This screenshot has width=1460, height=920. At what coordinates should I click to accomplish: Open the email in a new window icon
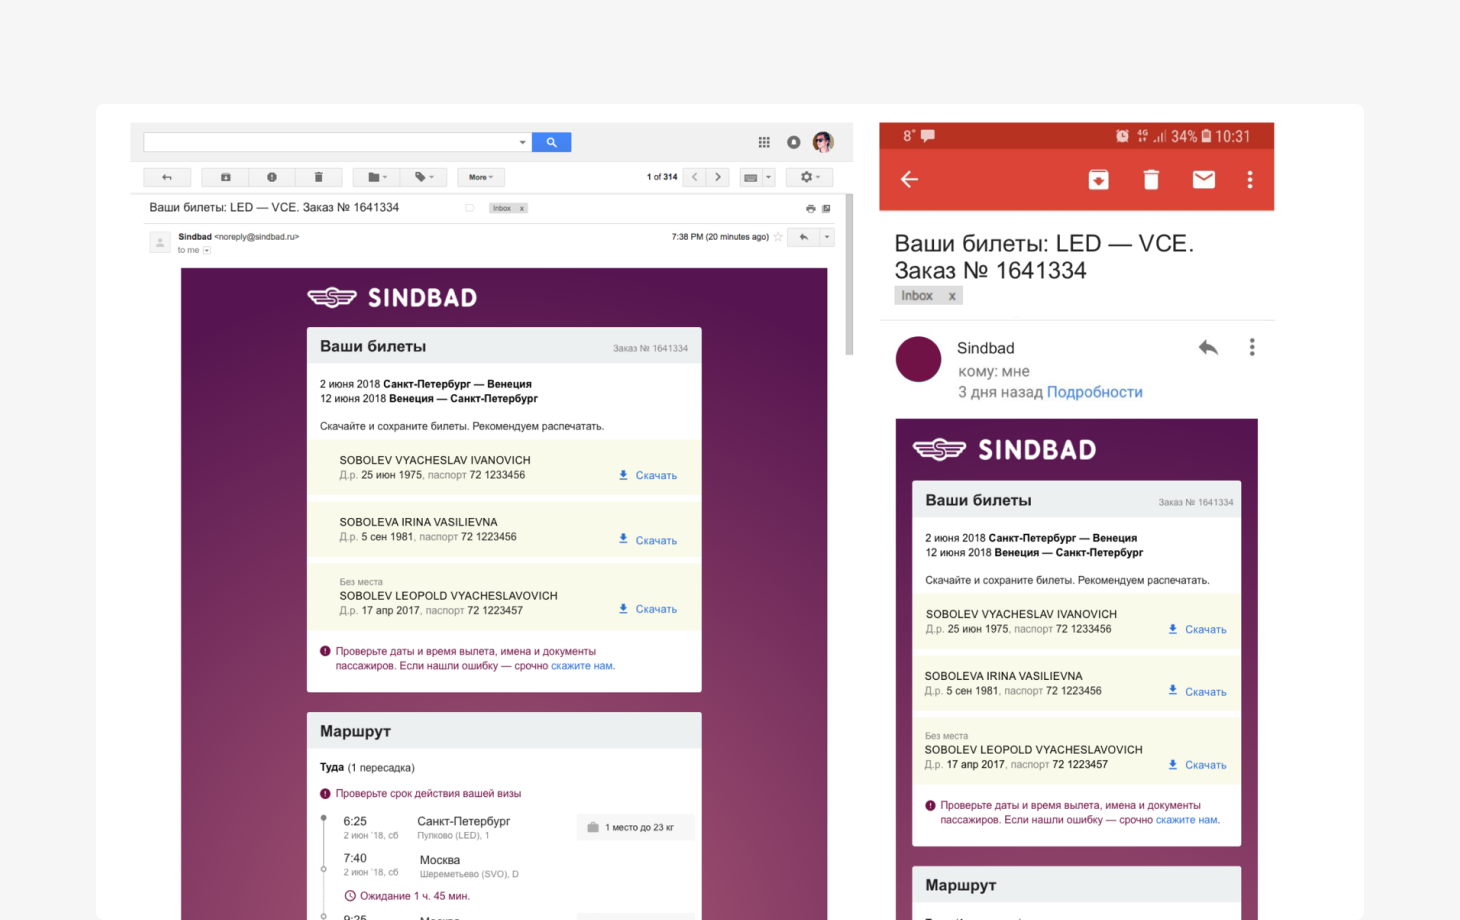[826, 208]
